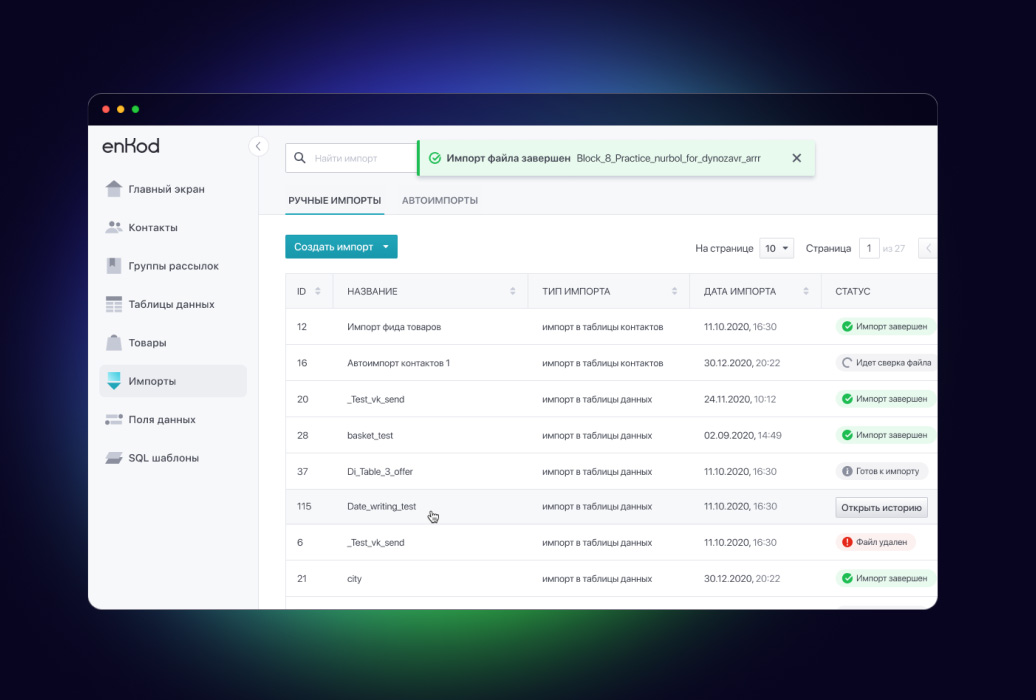Open the rows-per-page dropdown showing 10
This screenshot has height=700, width=1036.
coord(777,248)
